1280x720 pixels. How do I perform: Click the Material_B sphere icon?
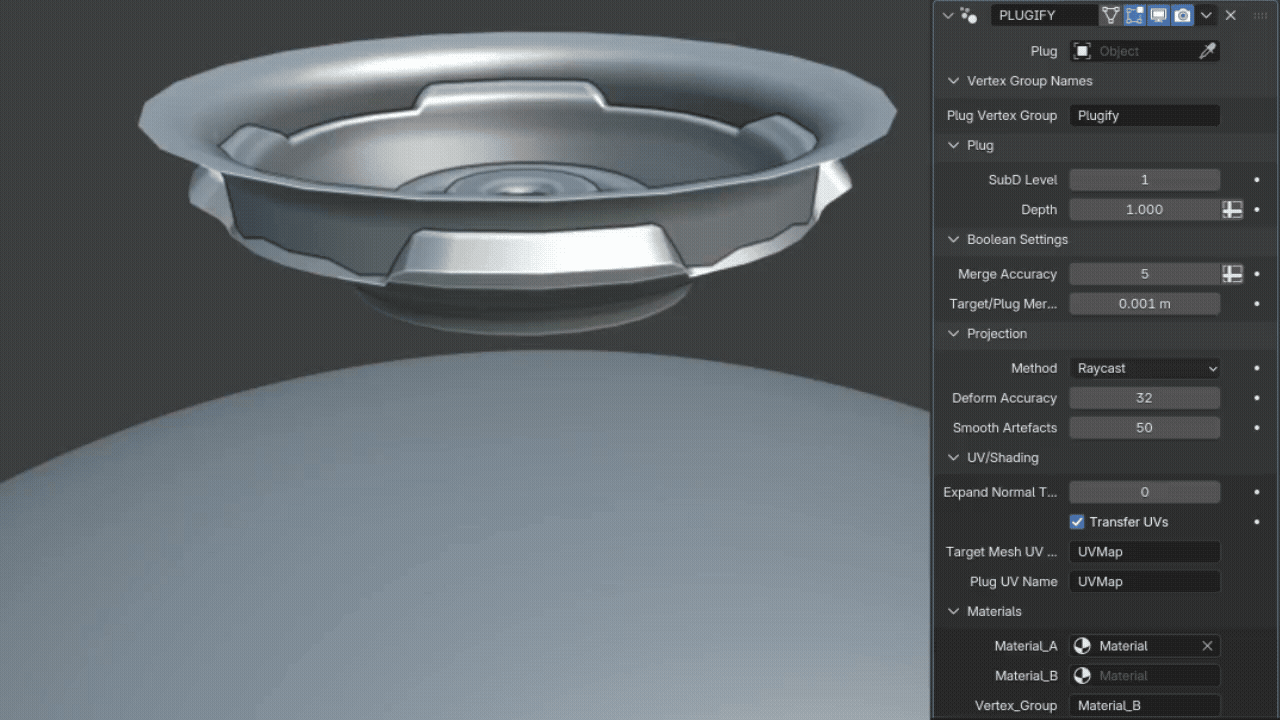tap(1082, 676)
